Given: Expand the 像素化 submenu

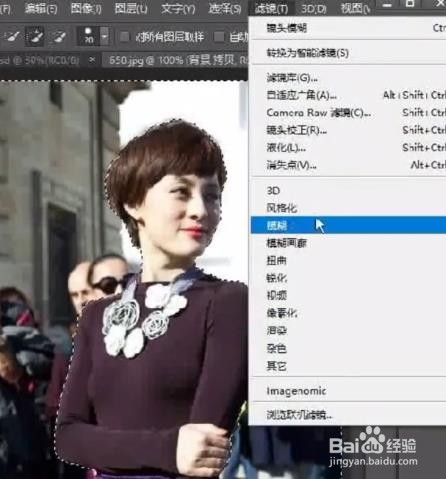Looking at the screenshot, I should pyautogui.click(x=348, y=313).
